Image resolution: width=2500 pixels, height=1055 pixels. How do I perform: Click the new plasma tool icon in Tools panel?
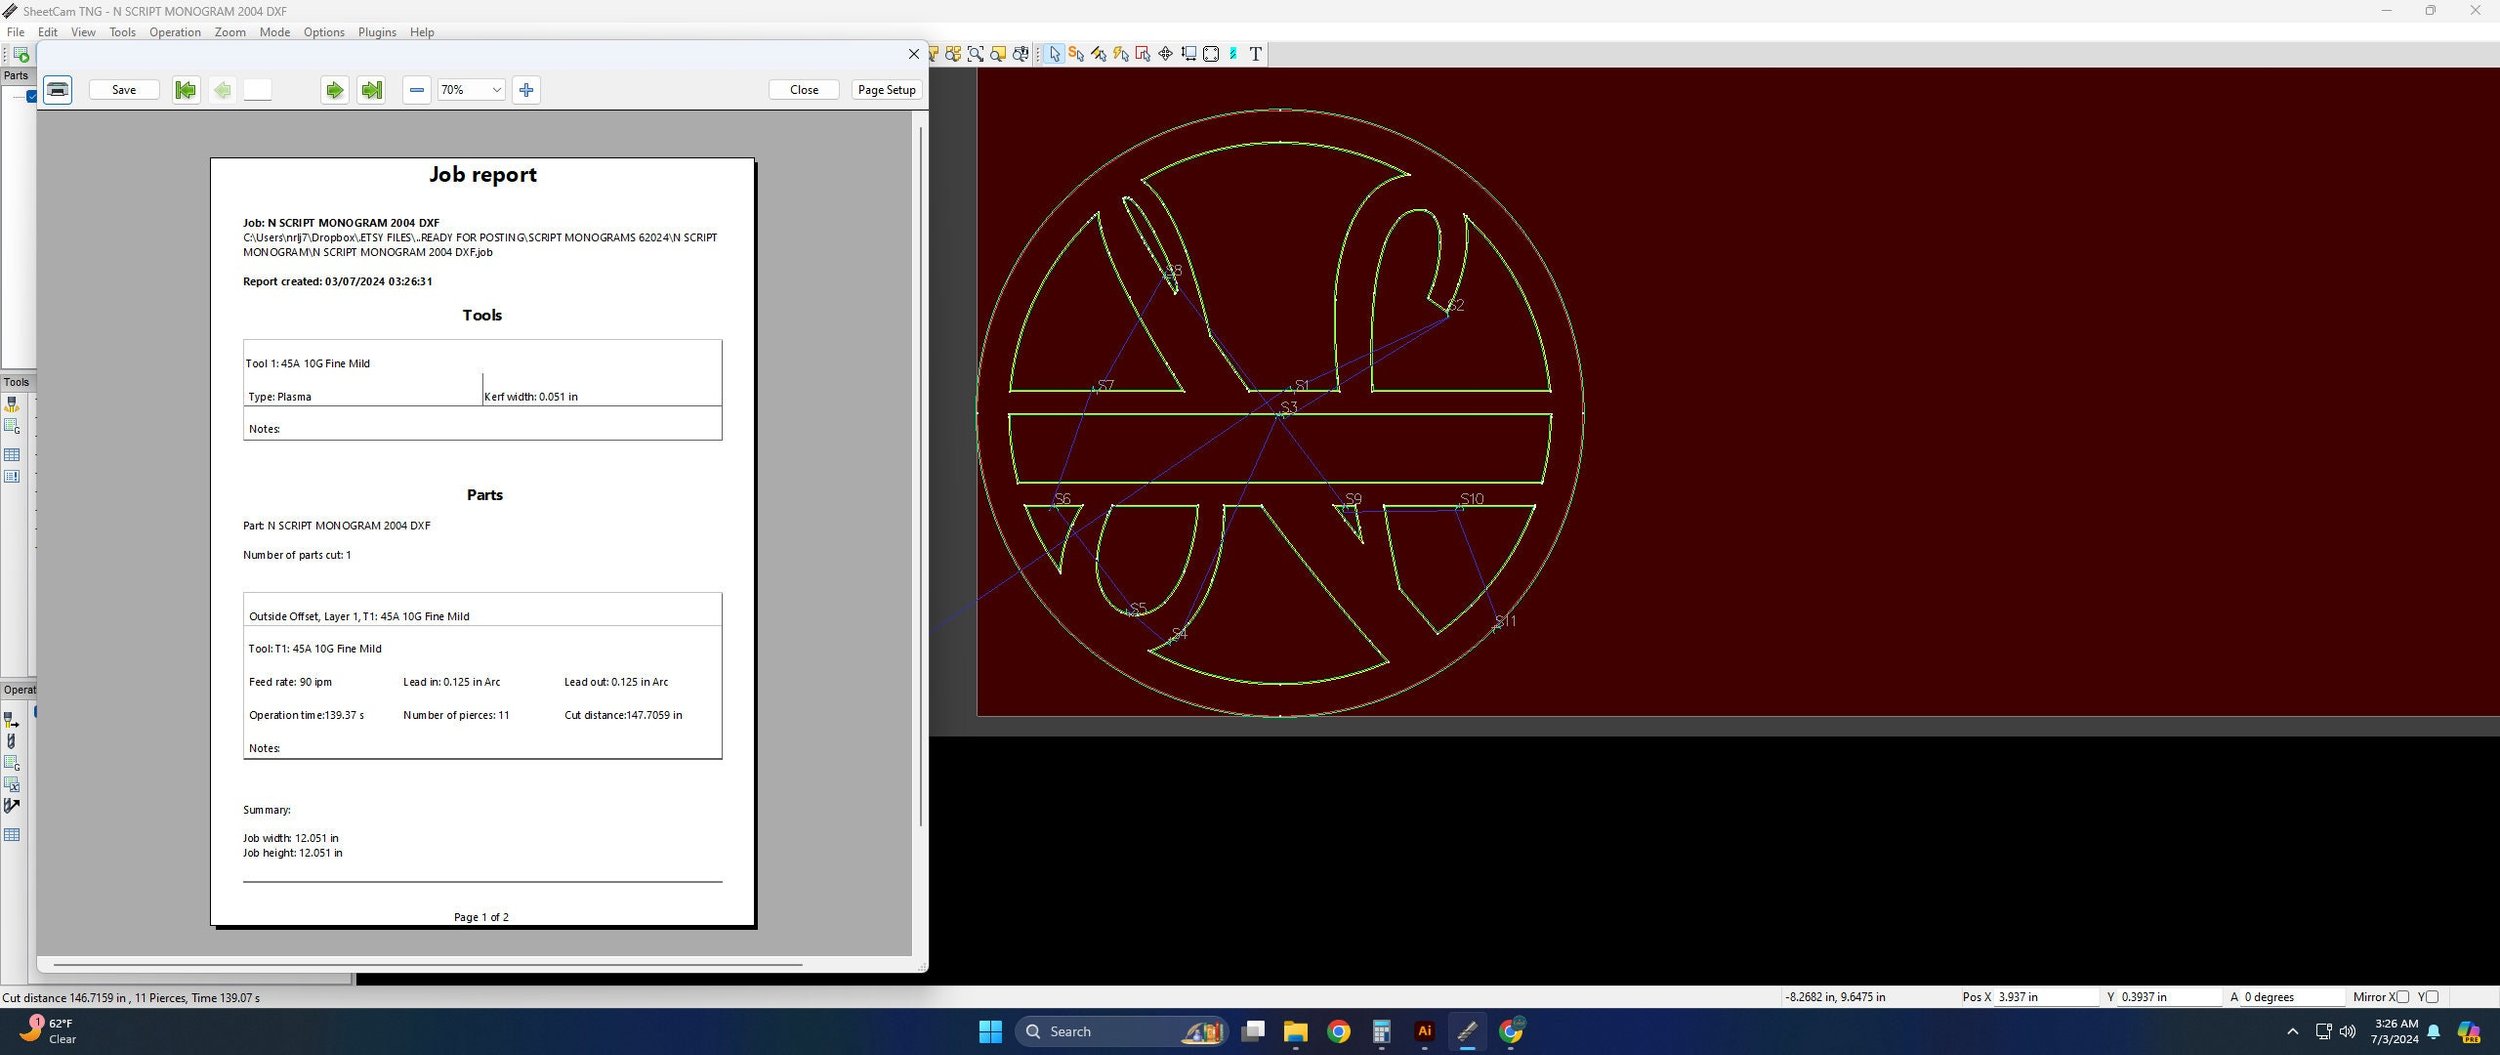12,405
